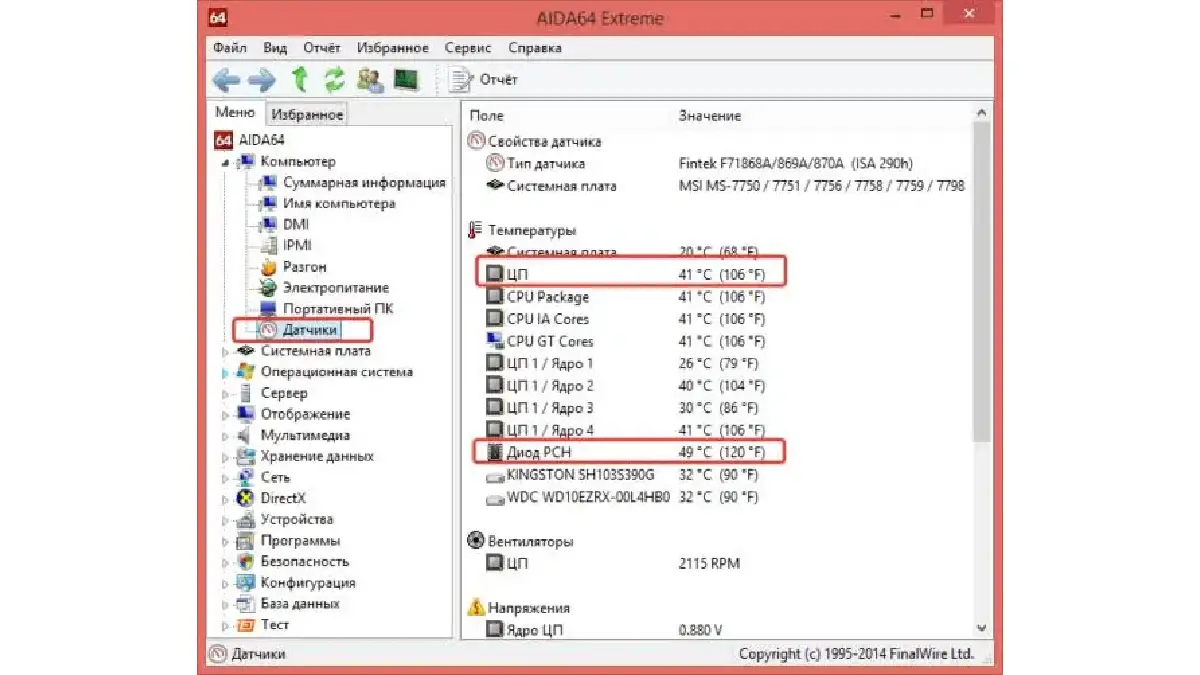Click the Refresh toolbar icon
The image size is (1200, 675).
pyautogui.click(x=334, y=79)
